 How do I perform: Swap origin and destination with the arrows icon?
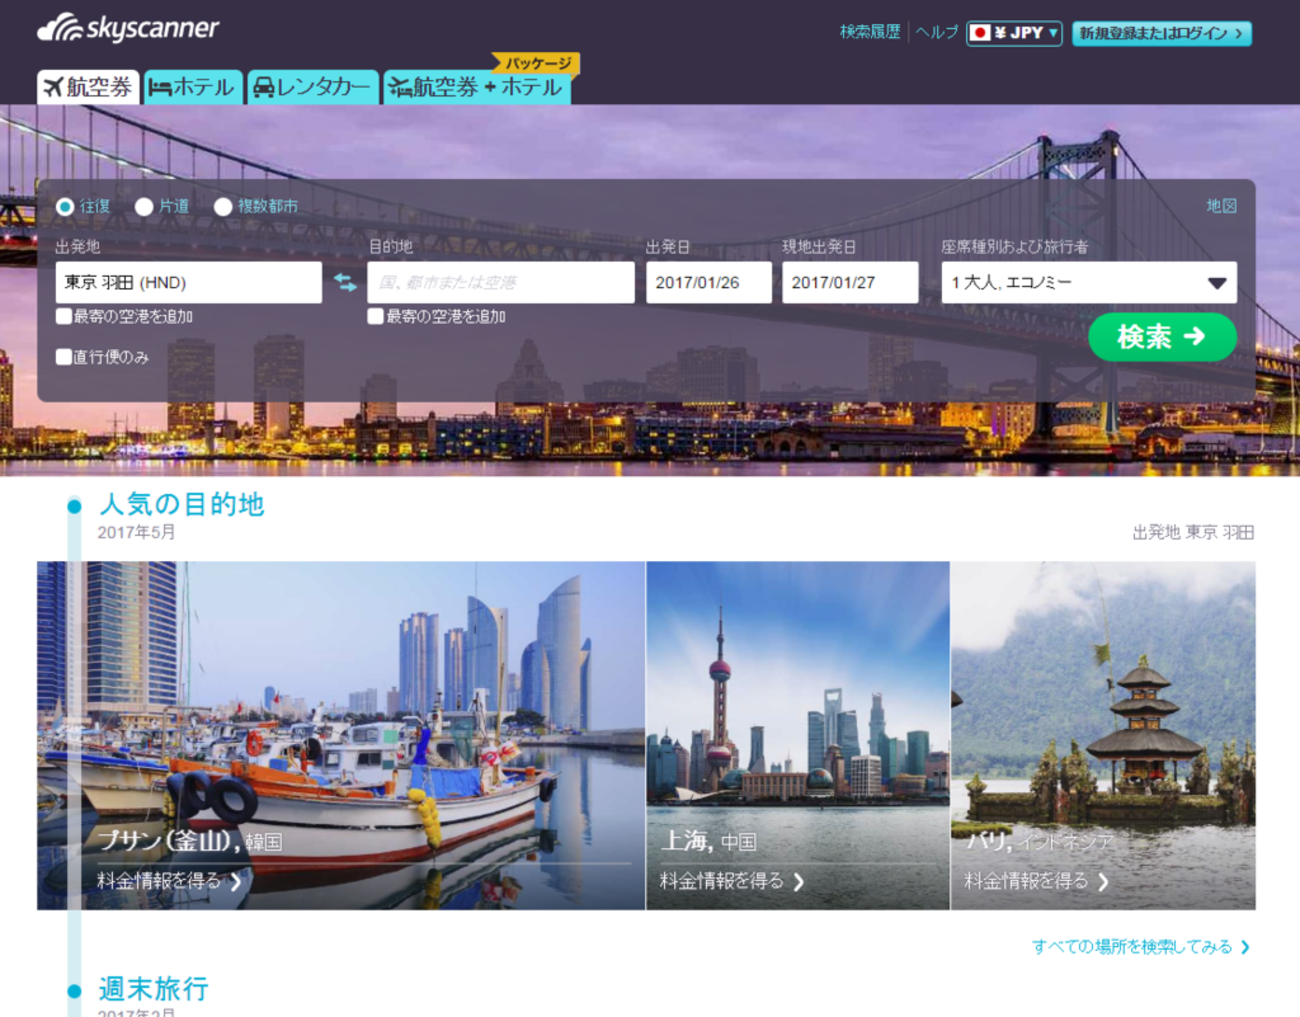tap(345, 283)
